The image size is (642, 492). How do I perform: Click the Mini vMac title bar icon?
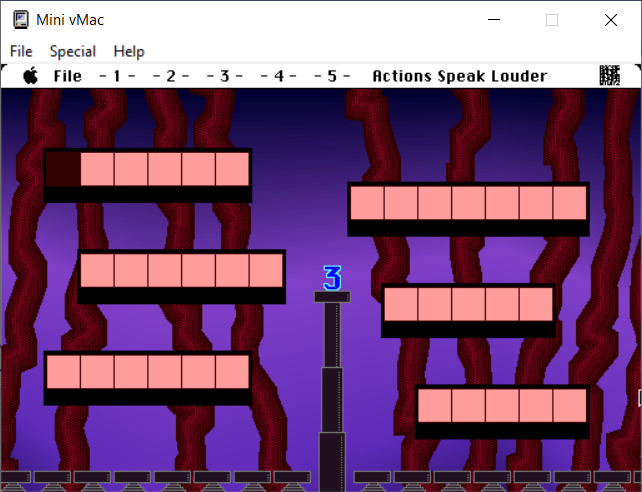[20, 20]
